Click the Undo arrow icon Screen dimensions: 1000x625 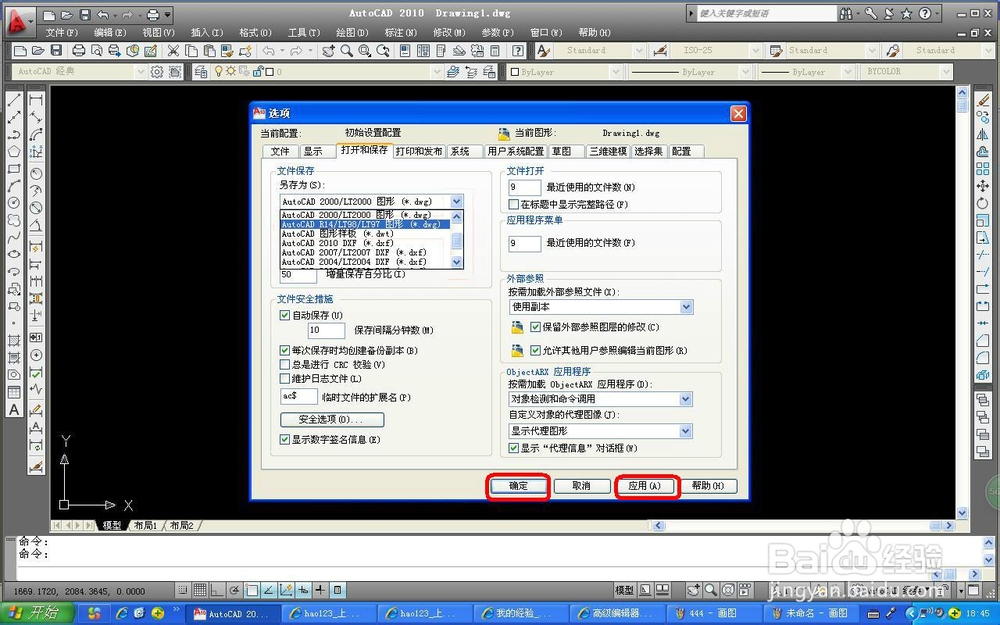(x=268, y=50)
